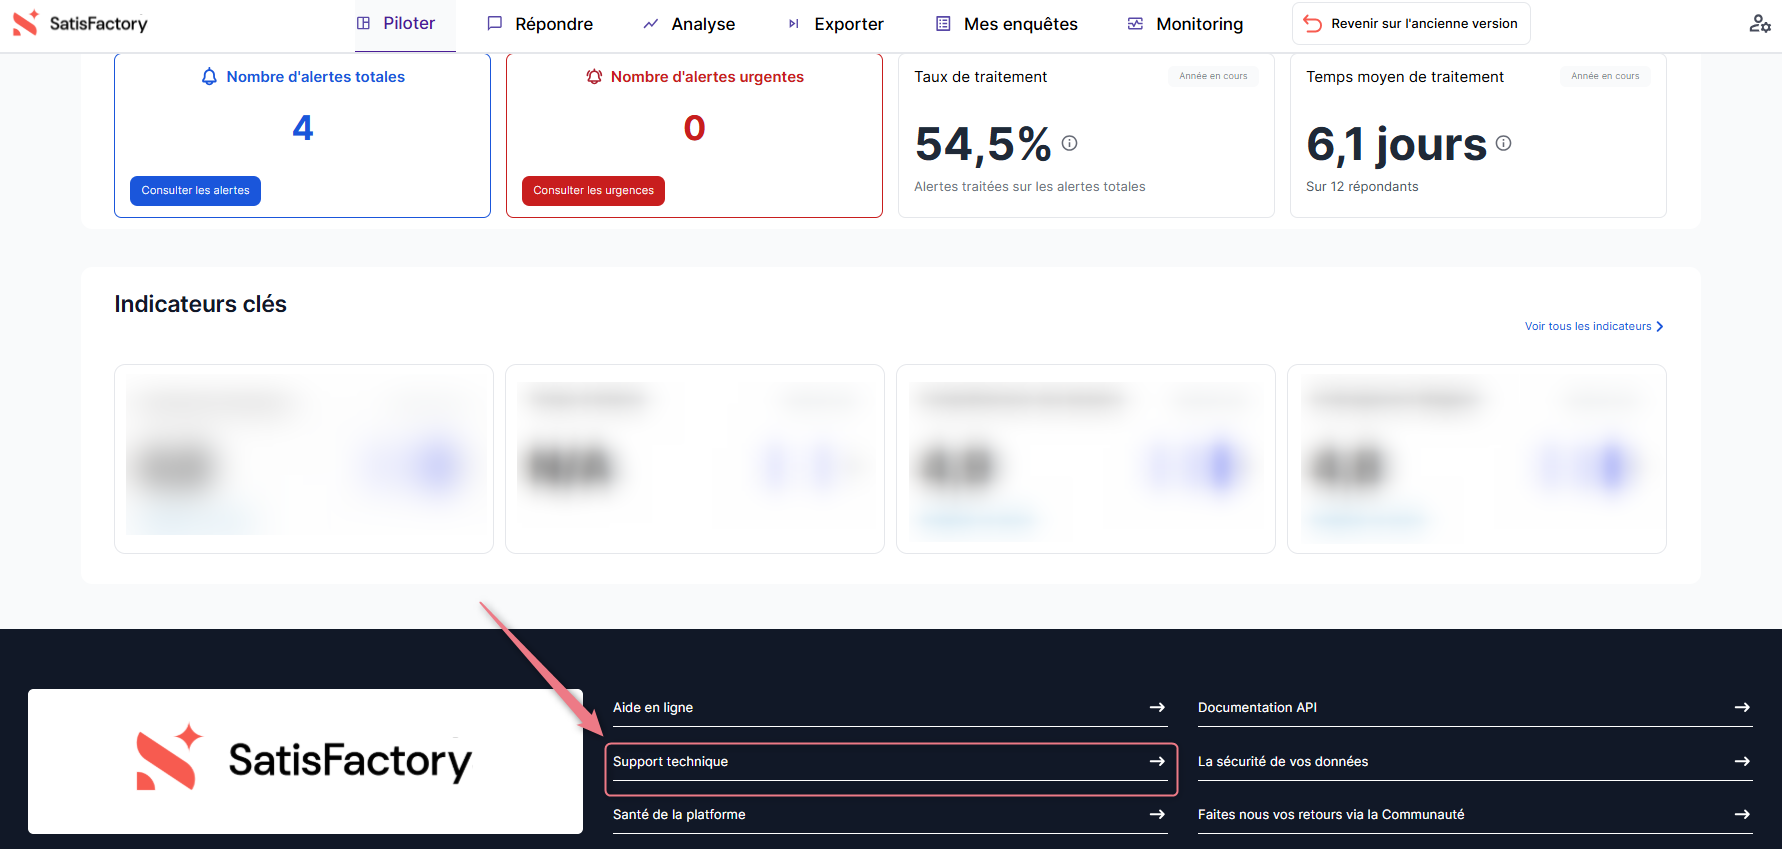Click Consulter les urgences button

(x=593, y=191)
